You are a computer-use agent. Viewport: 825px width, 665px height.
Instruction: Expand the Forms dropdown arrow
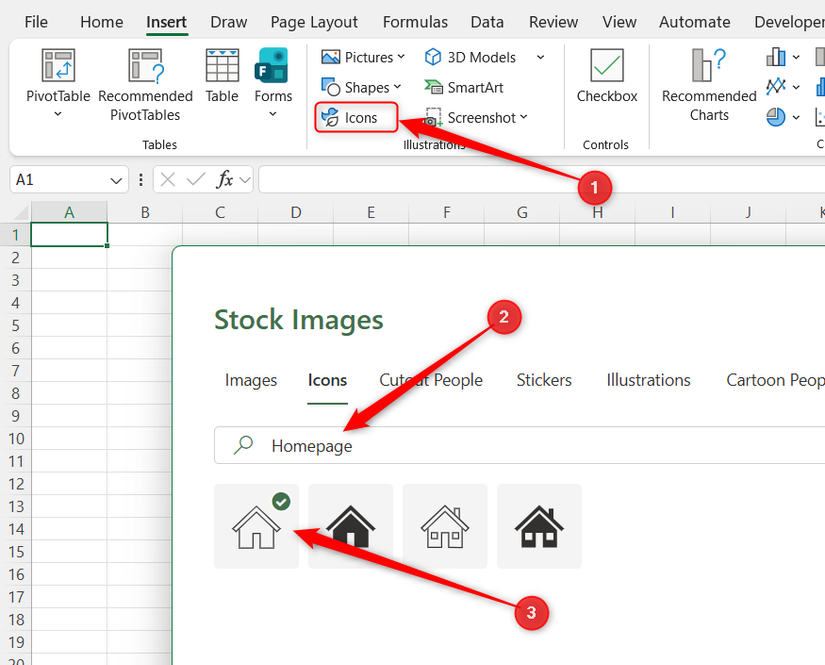tap(273, 114)
